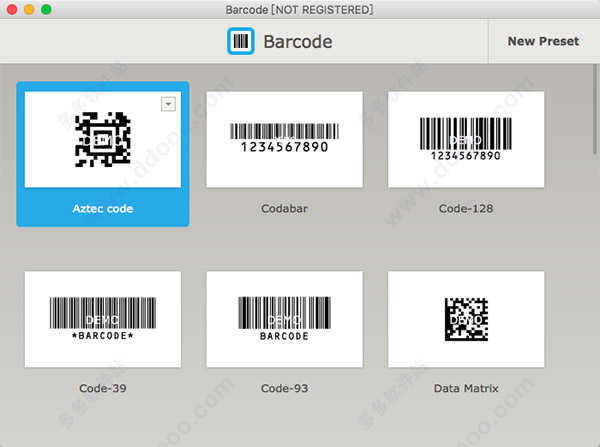600x447 pixels.
Task: Close the window with red button
Action: (x=12, y=9)
